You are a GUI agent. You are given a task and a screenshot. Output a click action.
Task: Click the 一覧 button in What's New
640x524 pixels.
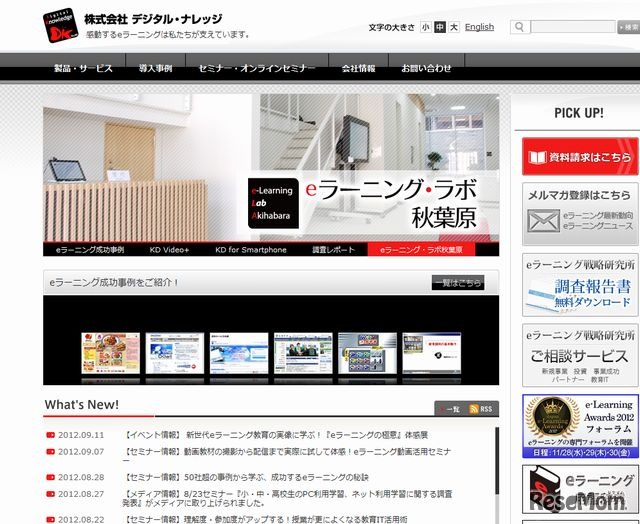click(x=450, y=409)
